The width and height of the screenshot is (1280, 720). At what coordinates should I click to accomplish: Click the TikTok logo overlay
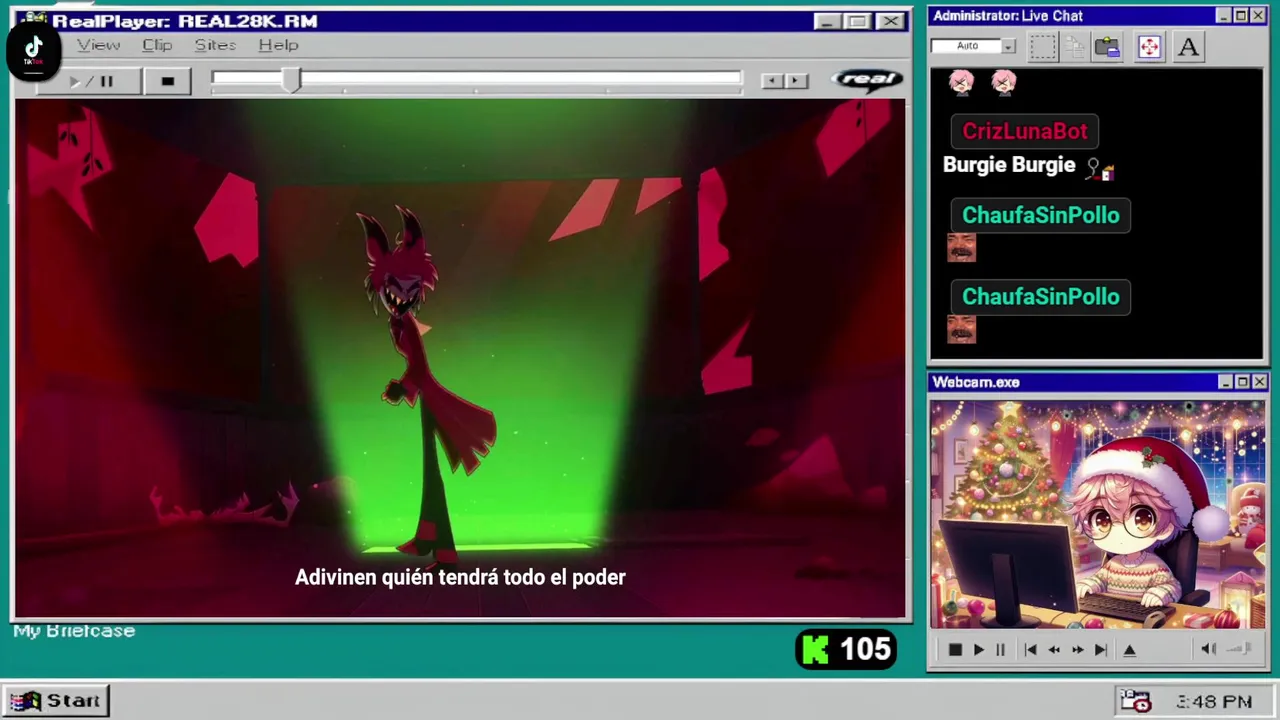point(33,49)
